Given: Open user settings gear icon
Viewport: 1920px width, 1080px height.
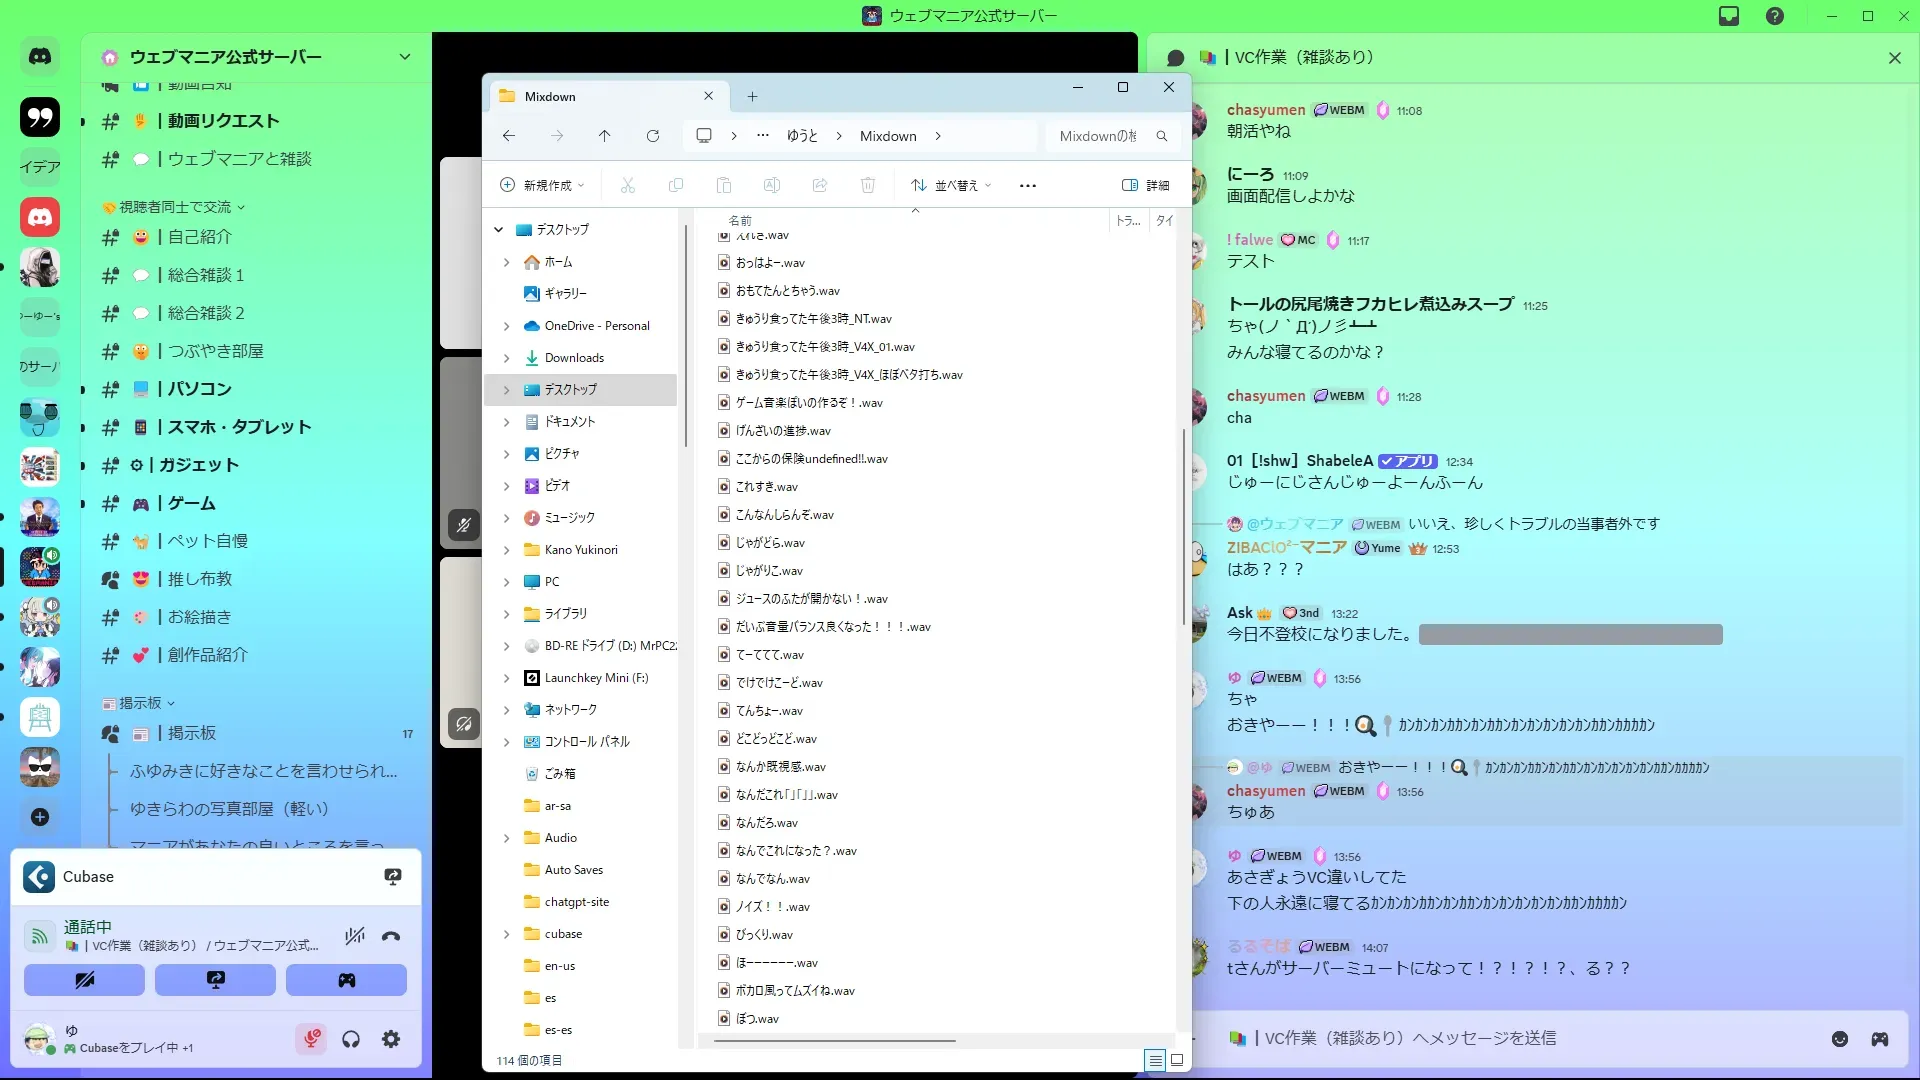Looking at the screenshot, I should pos(391,1040).
